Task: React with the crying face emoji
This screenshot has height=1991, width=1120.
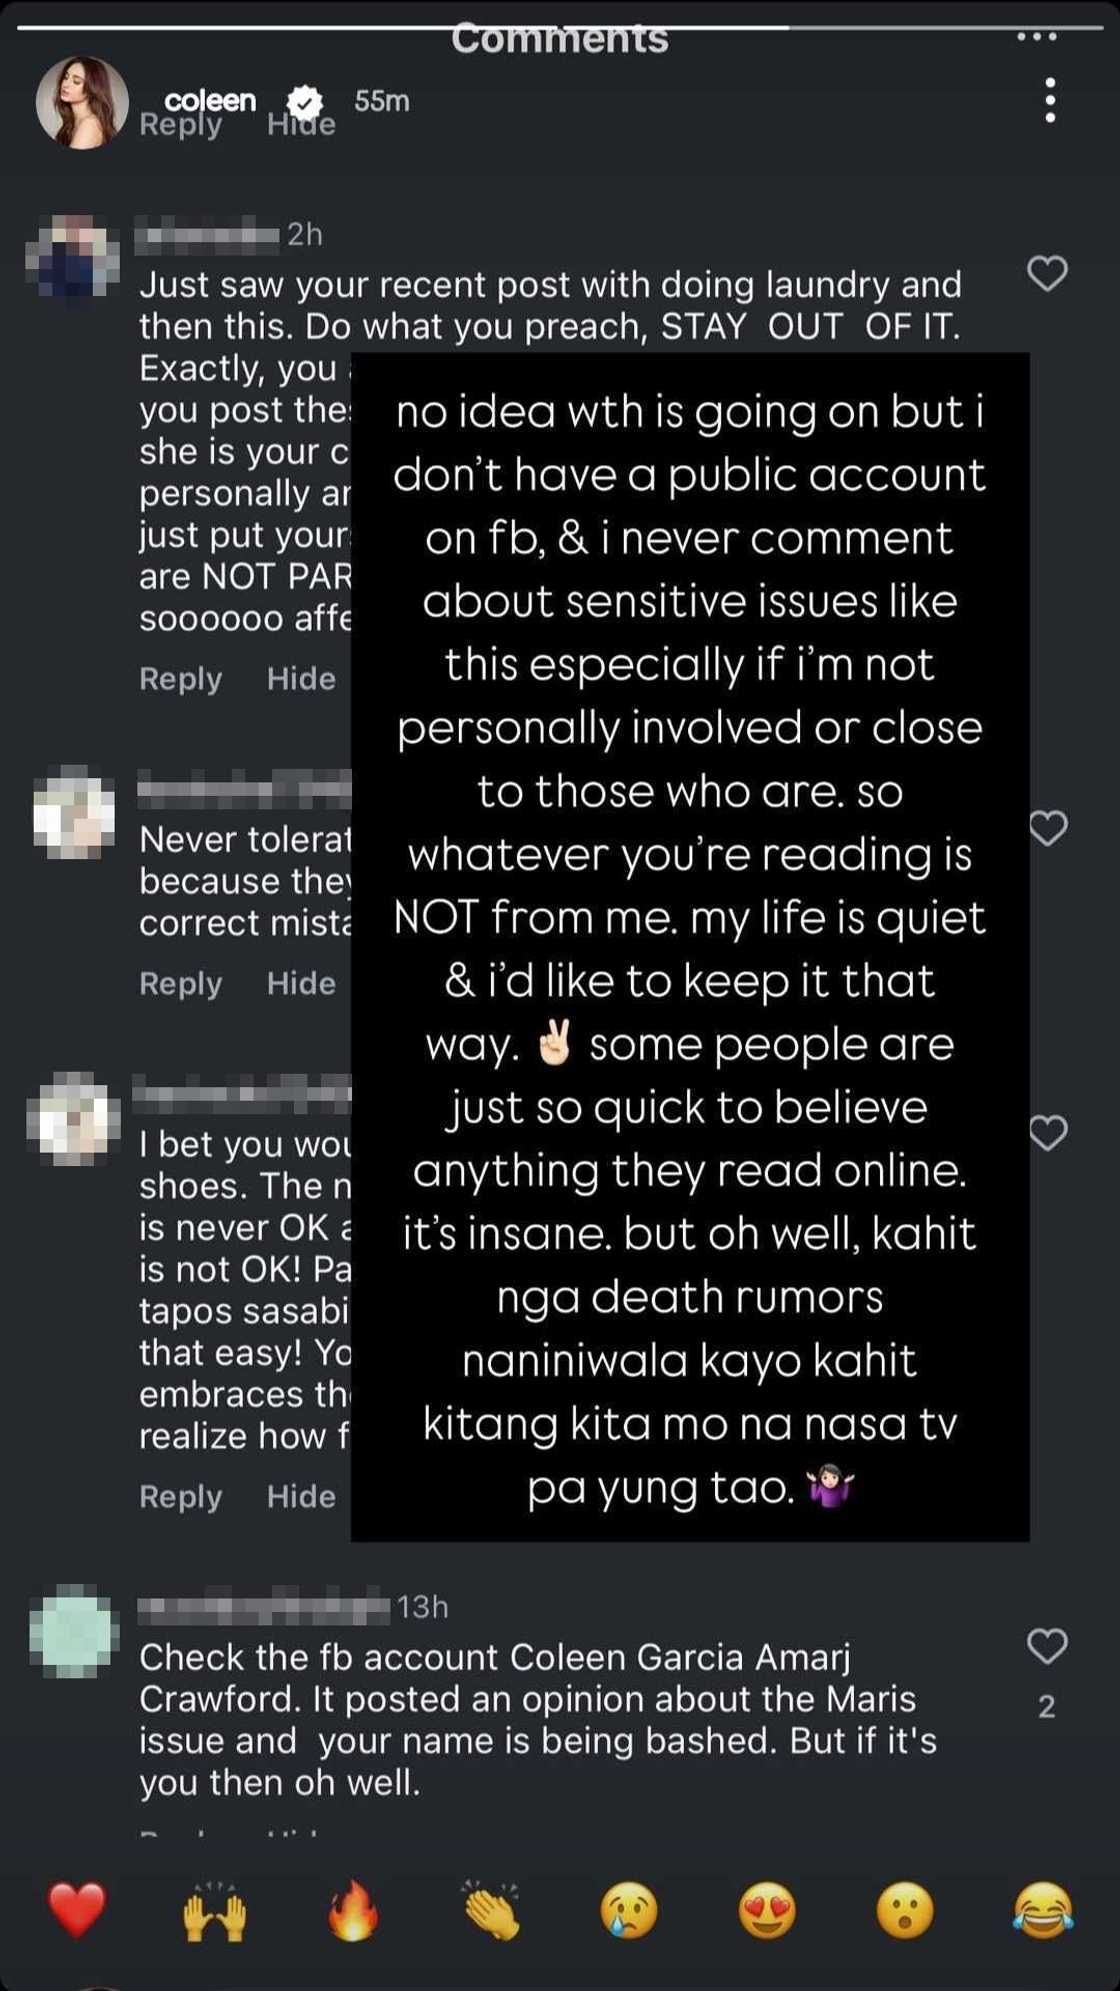Action: coord(629,1909)
